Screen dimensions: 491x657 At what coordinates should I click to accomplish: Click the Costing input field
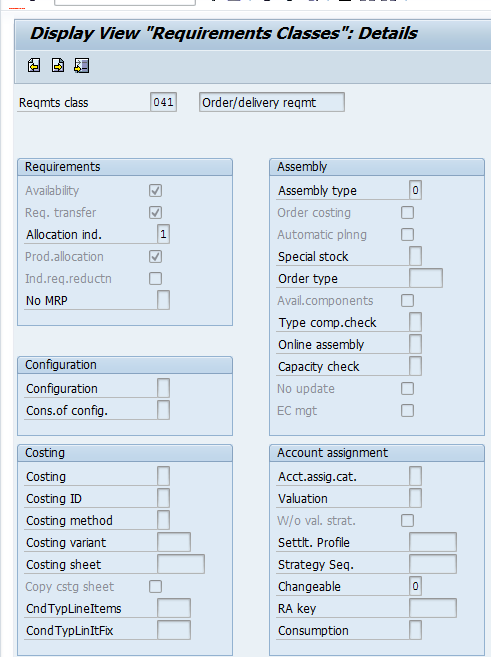pos(163,476)
